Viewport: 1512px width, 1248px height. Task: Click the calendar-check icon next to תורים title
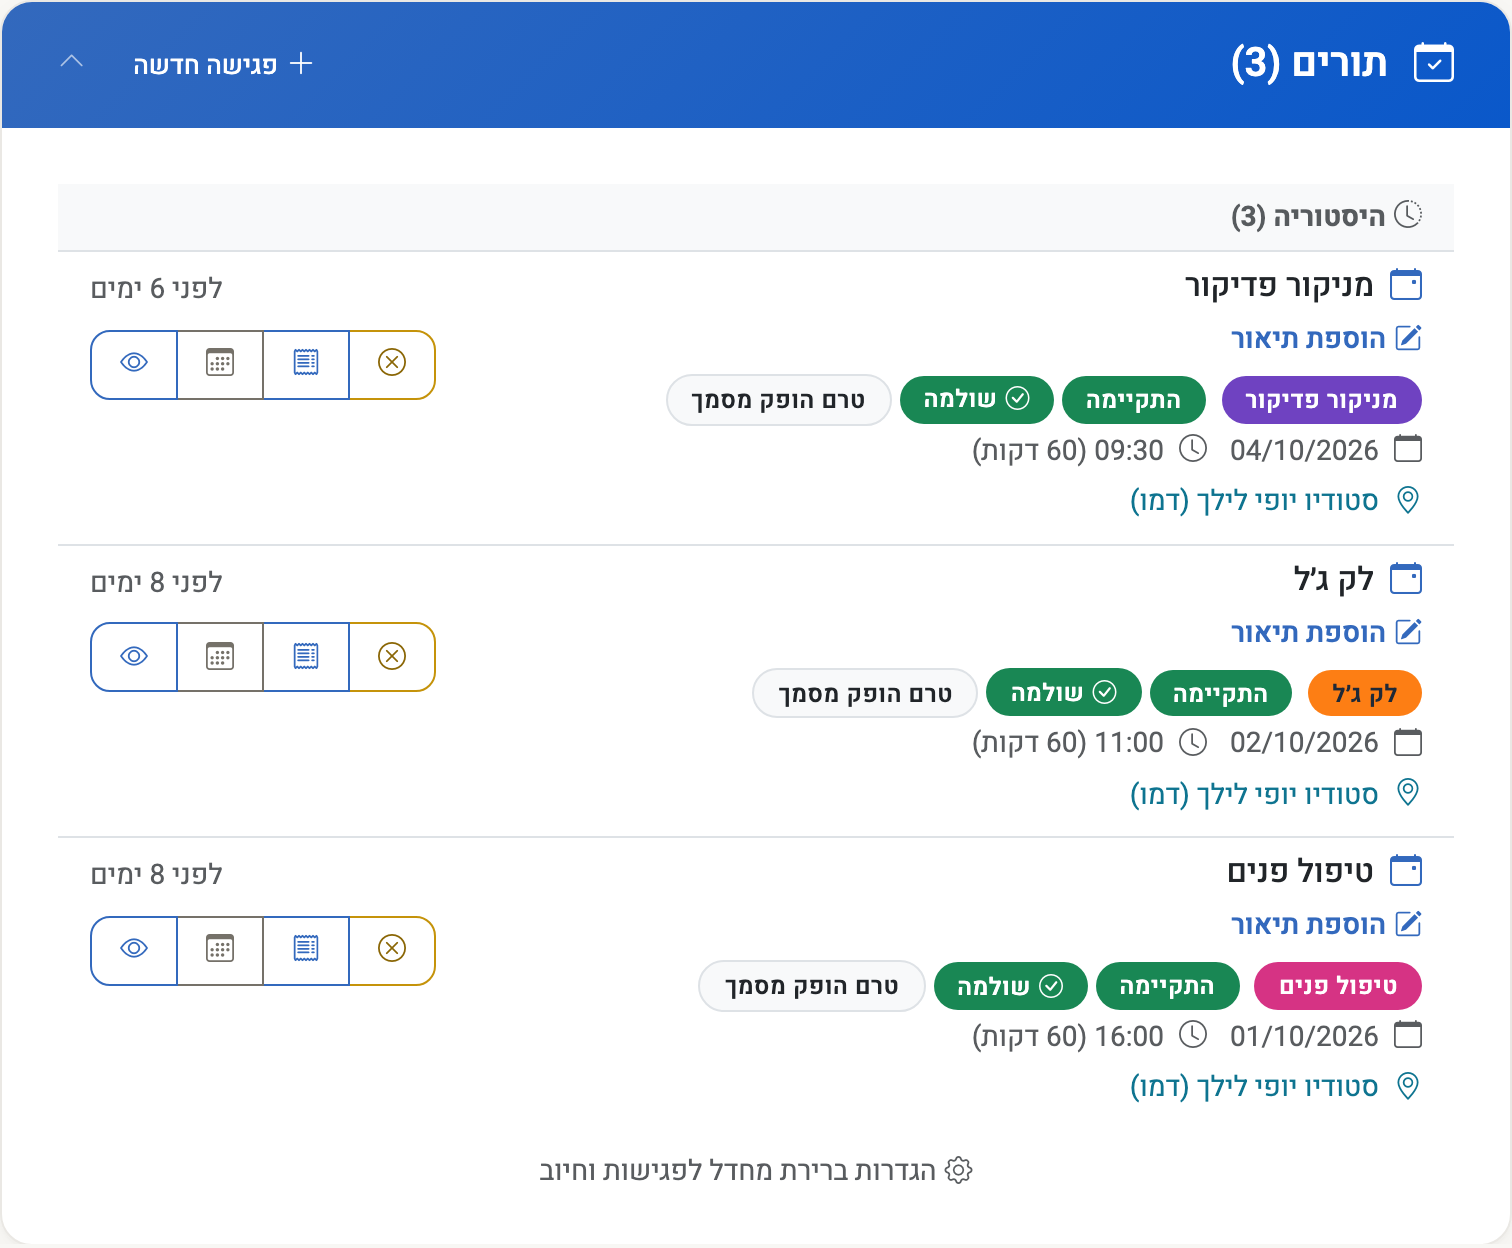(x=1434, y=63)
